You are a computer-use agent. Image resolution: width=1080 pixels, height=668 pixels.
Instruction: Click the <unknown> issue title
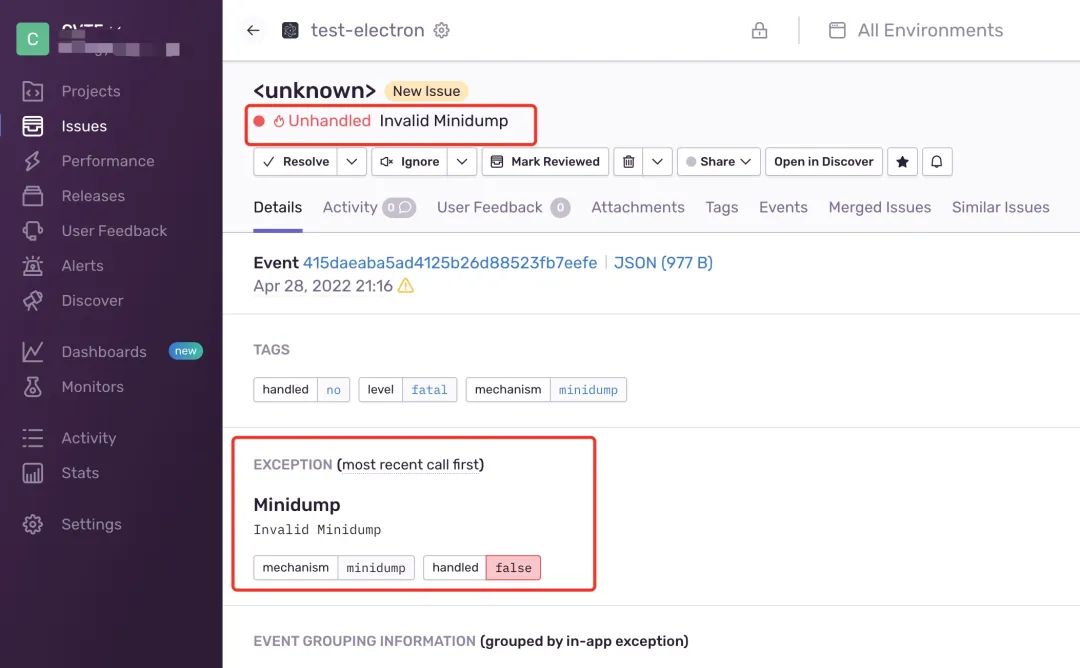pos(315,91)
